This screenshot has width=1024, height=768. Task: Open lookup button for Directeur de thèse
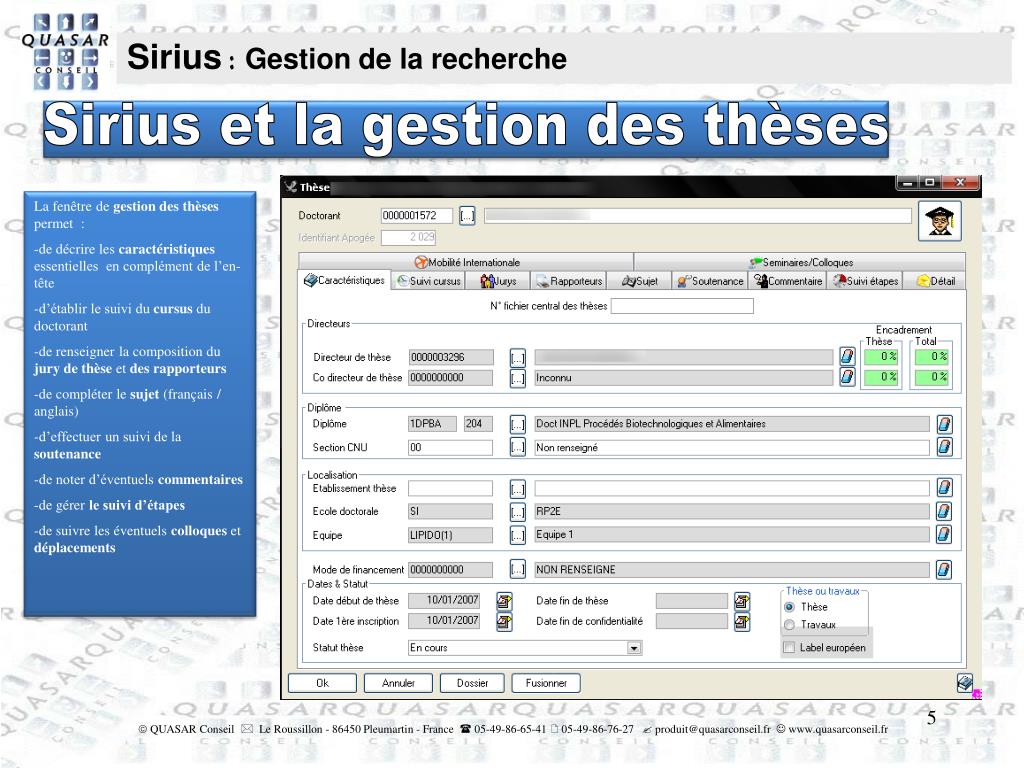[518, 357]
